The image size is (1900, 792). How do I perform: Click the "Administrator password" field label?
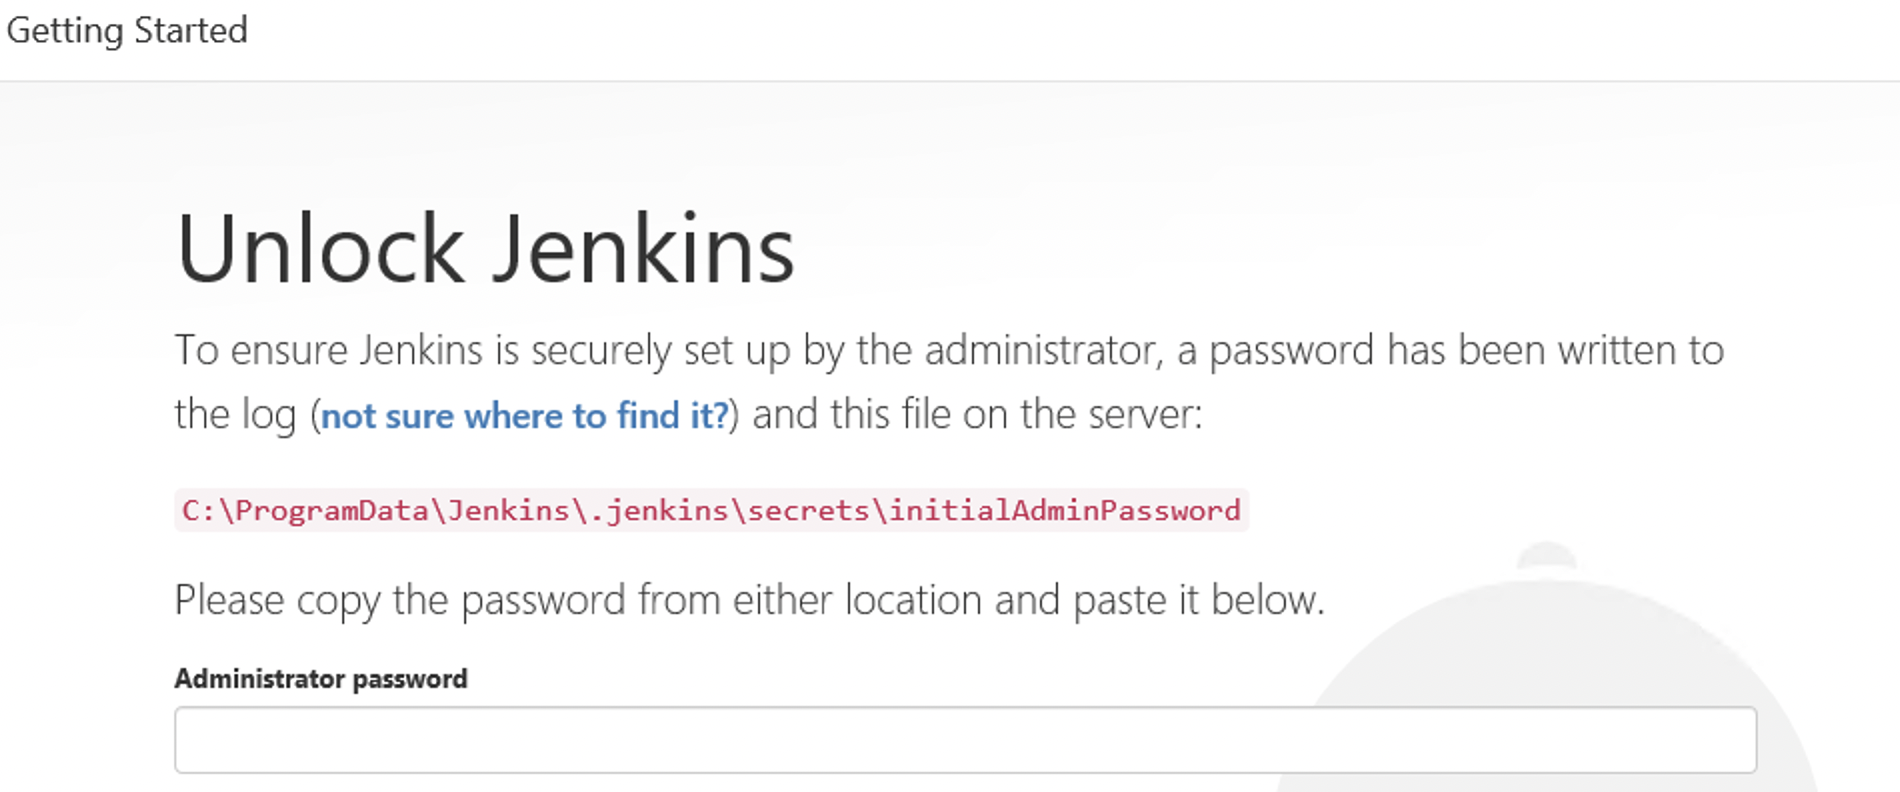321,679
